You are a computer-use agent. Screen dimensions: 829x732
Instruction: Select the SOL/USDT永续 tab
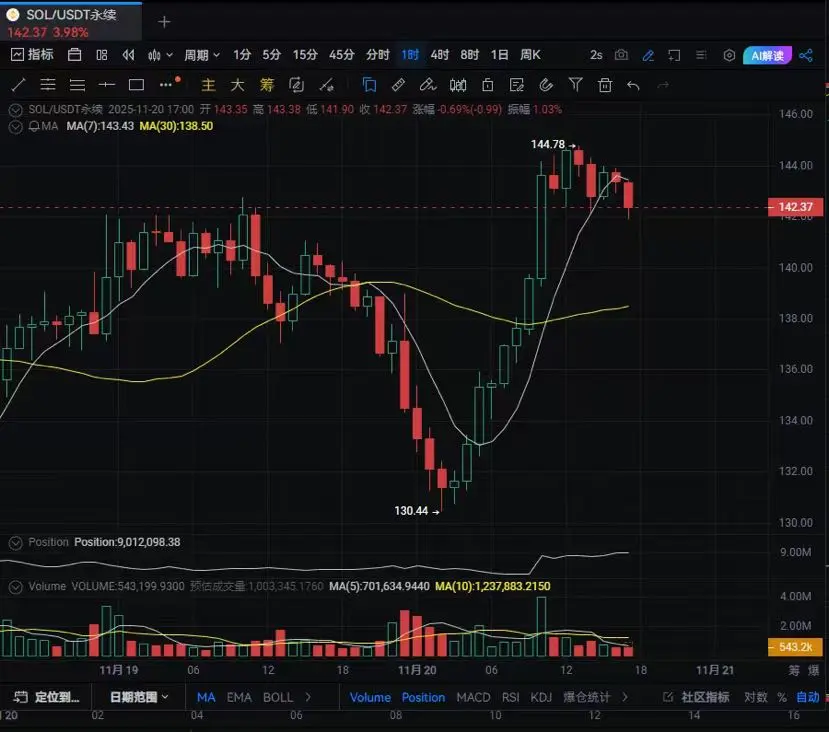[x=70, y=22]
